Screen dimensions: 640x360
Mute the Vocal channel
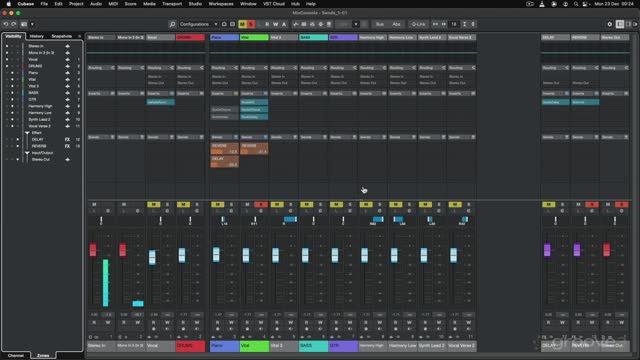pos(153,204)
